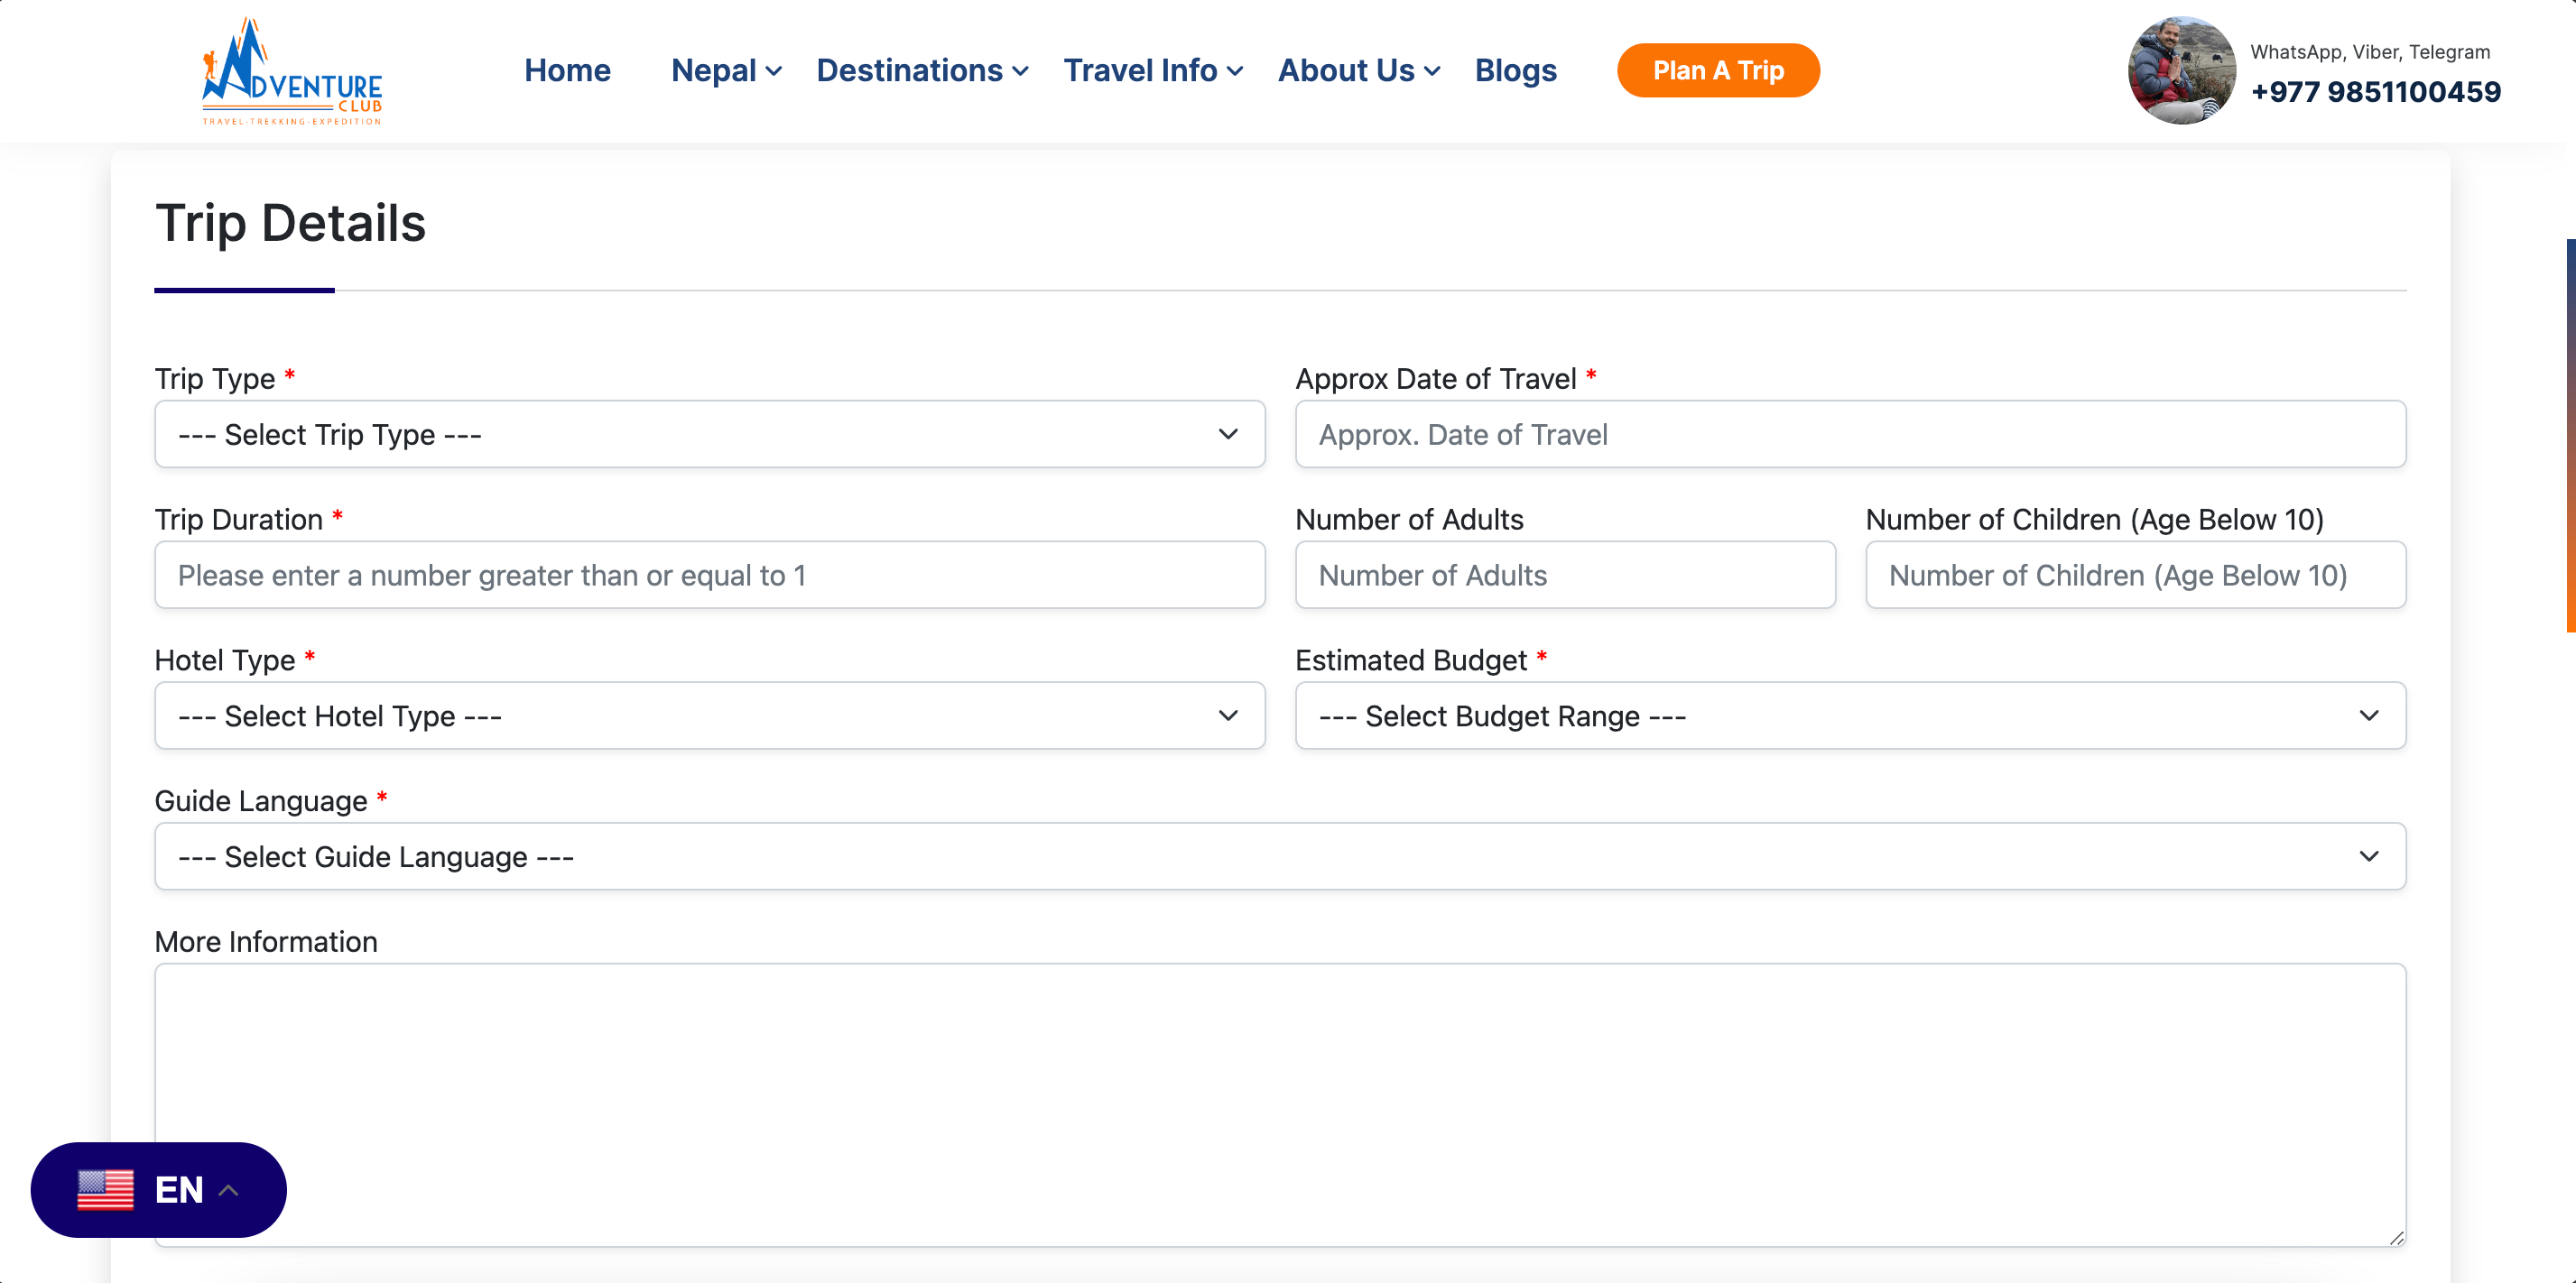Go to the Home page
Image resolution: width=2576 pixels, height=1283 pixels.
coord(567,71)
